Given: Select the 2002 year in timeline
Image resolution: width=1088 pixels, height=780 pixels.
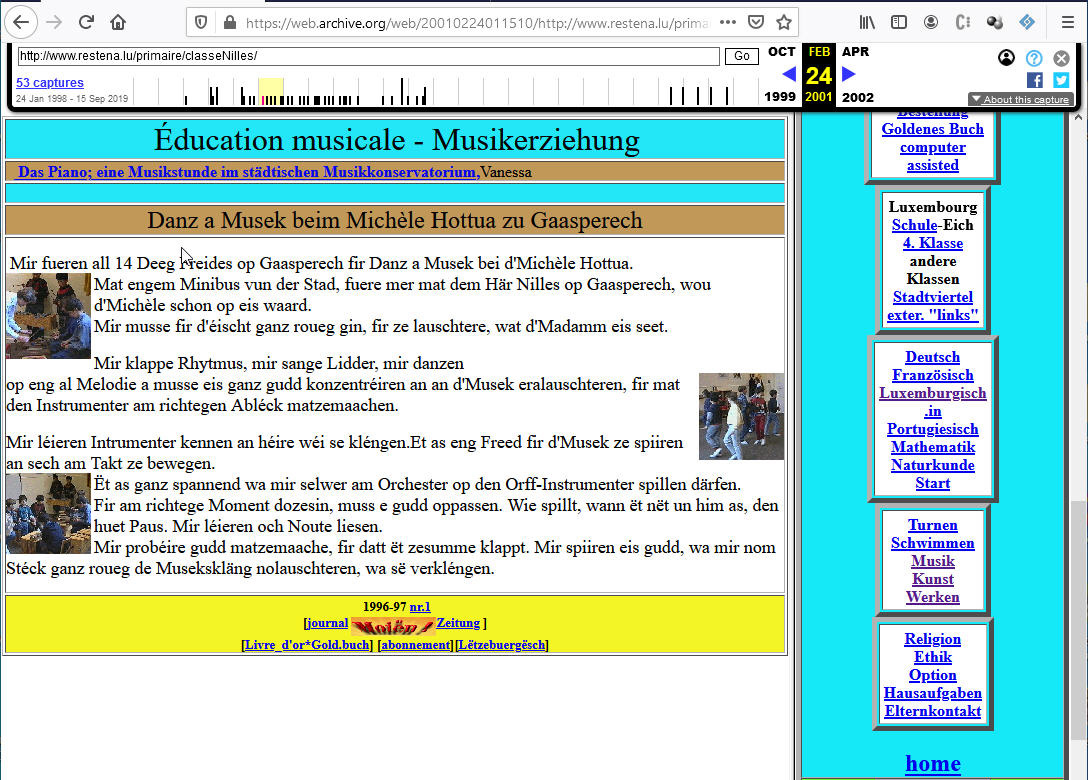Looking at the screenshot, I should pyautogui.click(x=858, y=97).
